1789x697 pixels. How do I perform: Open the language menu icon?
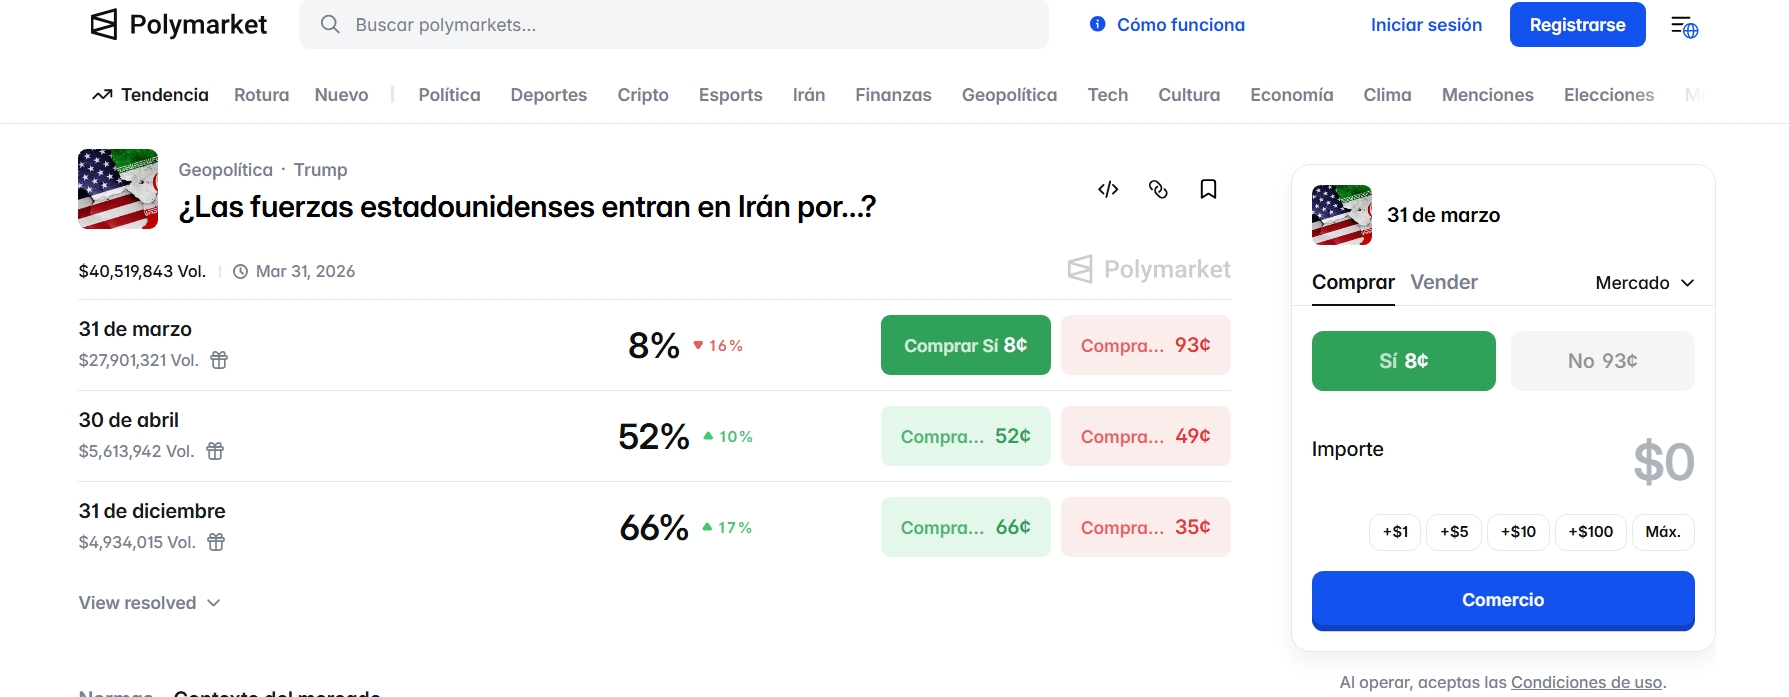[x=1684, y=26]
